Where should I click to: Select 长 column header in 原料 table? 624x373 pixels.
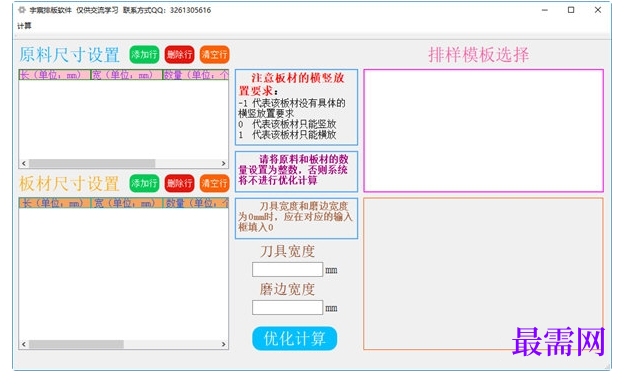click(x=55, y=75)
